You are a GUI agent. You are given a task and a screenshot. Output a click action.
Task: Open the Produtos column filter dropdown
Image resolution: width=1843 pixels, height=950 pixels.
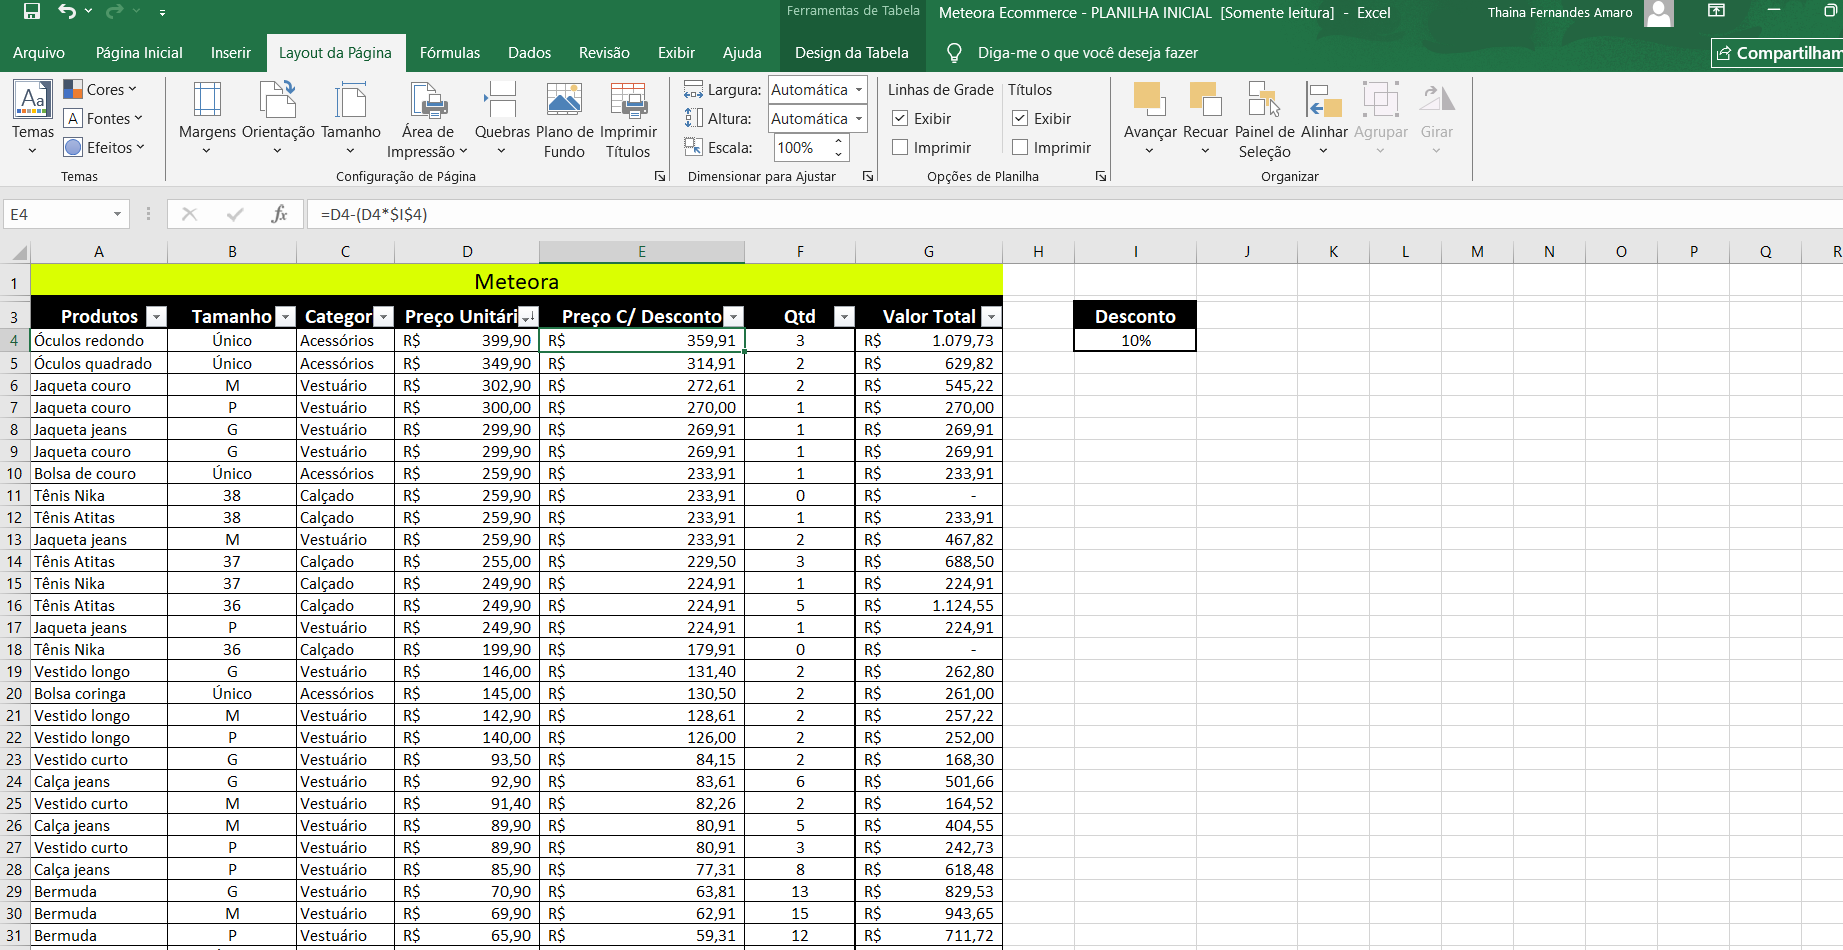[156, 317]
